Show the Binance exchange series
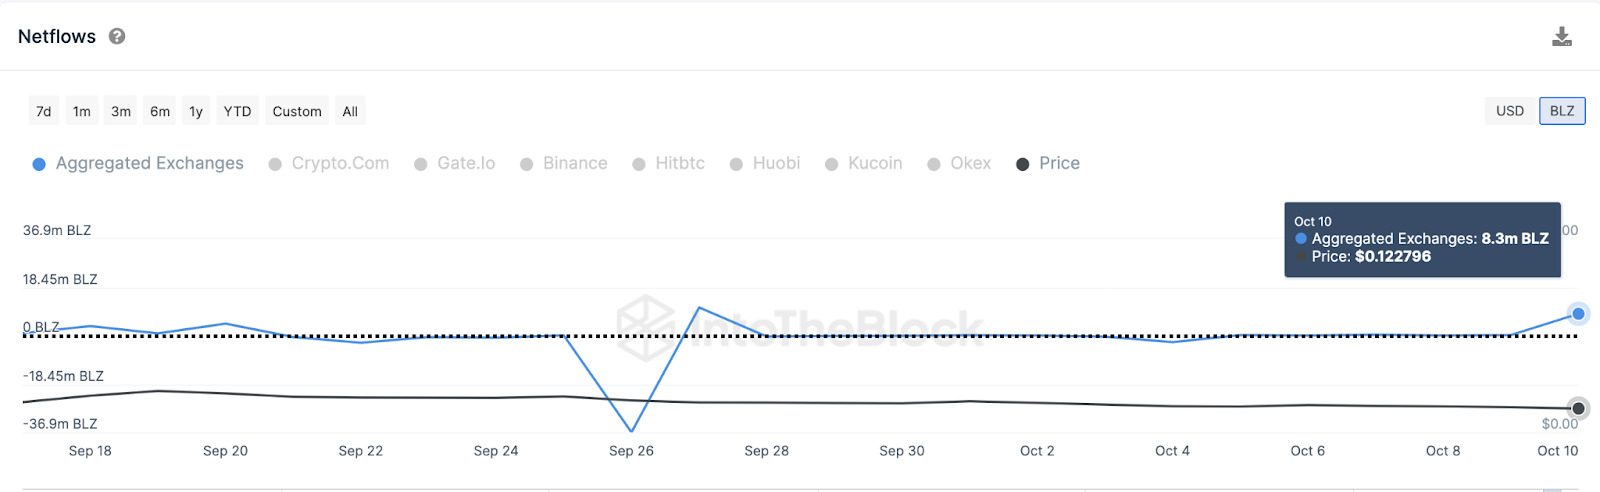 point(564,164)
